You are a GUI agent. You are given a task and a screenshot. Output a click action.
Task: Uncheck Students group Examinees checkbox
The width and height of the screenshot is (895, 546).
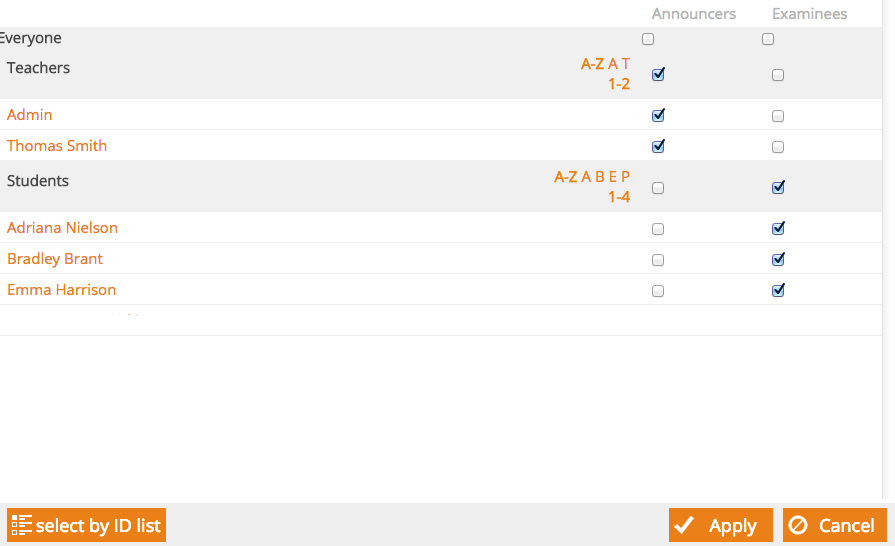(778, 188)
